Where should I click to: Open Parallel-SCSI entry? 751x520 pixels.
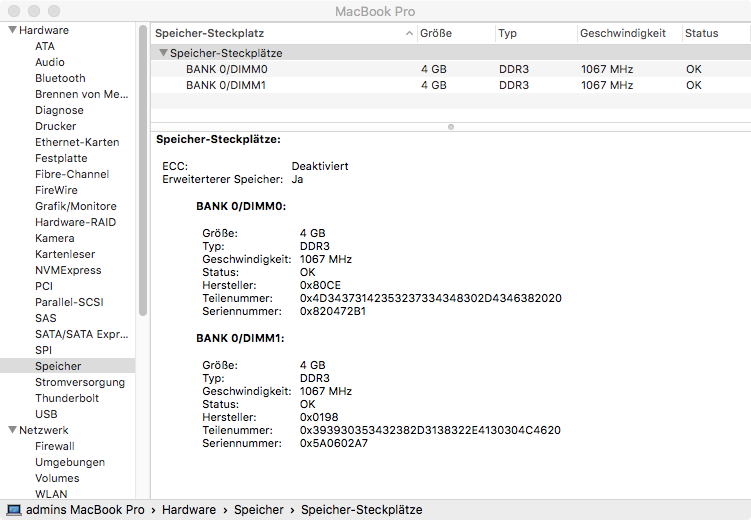69,302
